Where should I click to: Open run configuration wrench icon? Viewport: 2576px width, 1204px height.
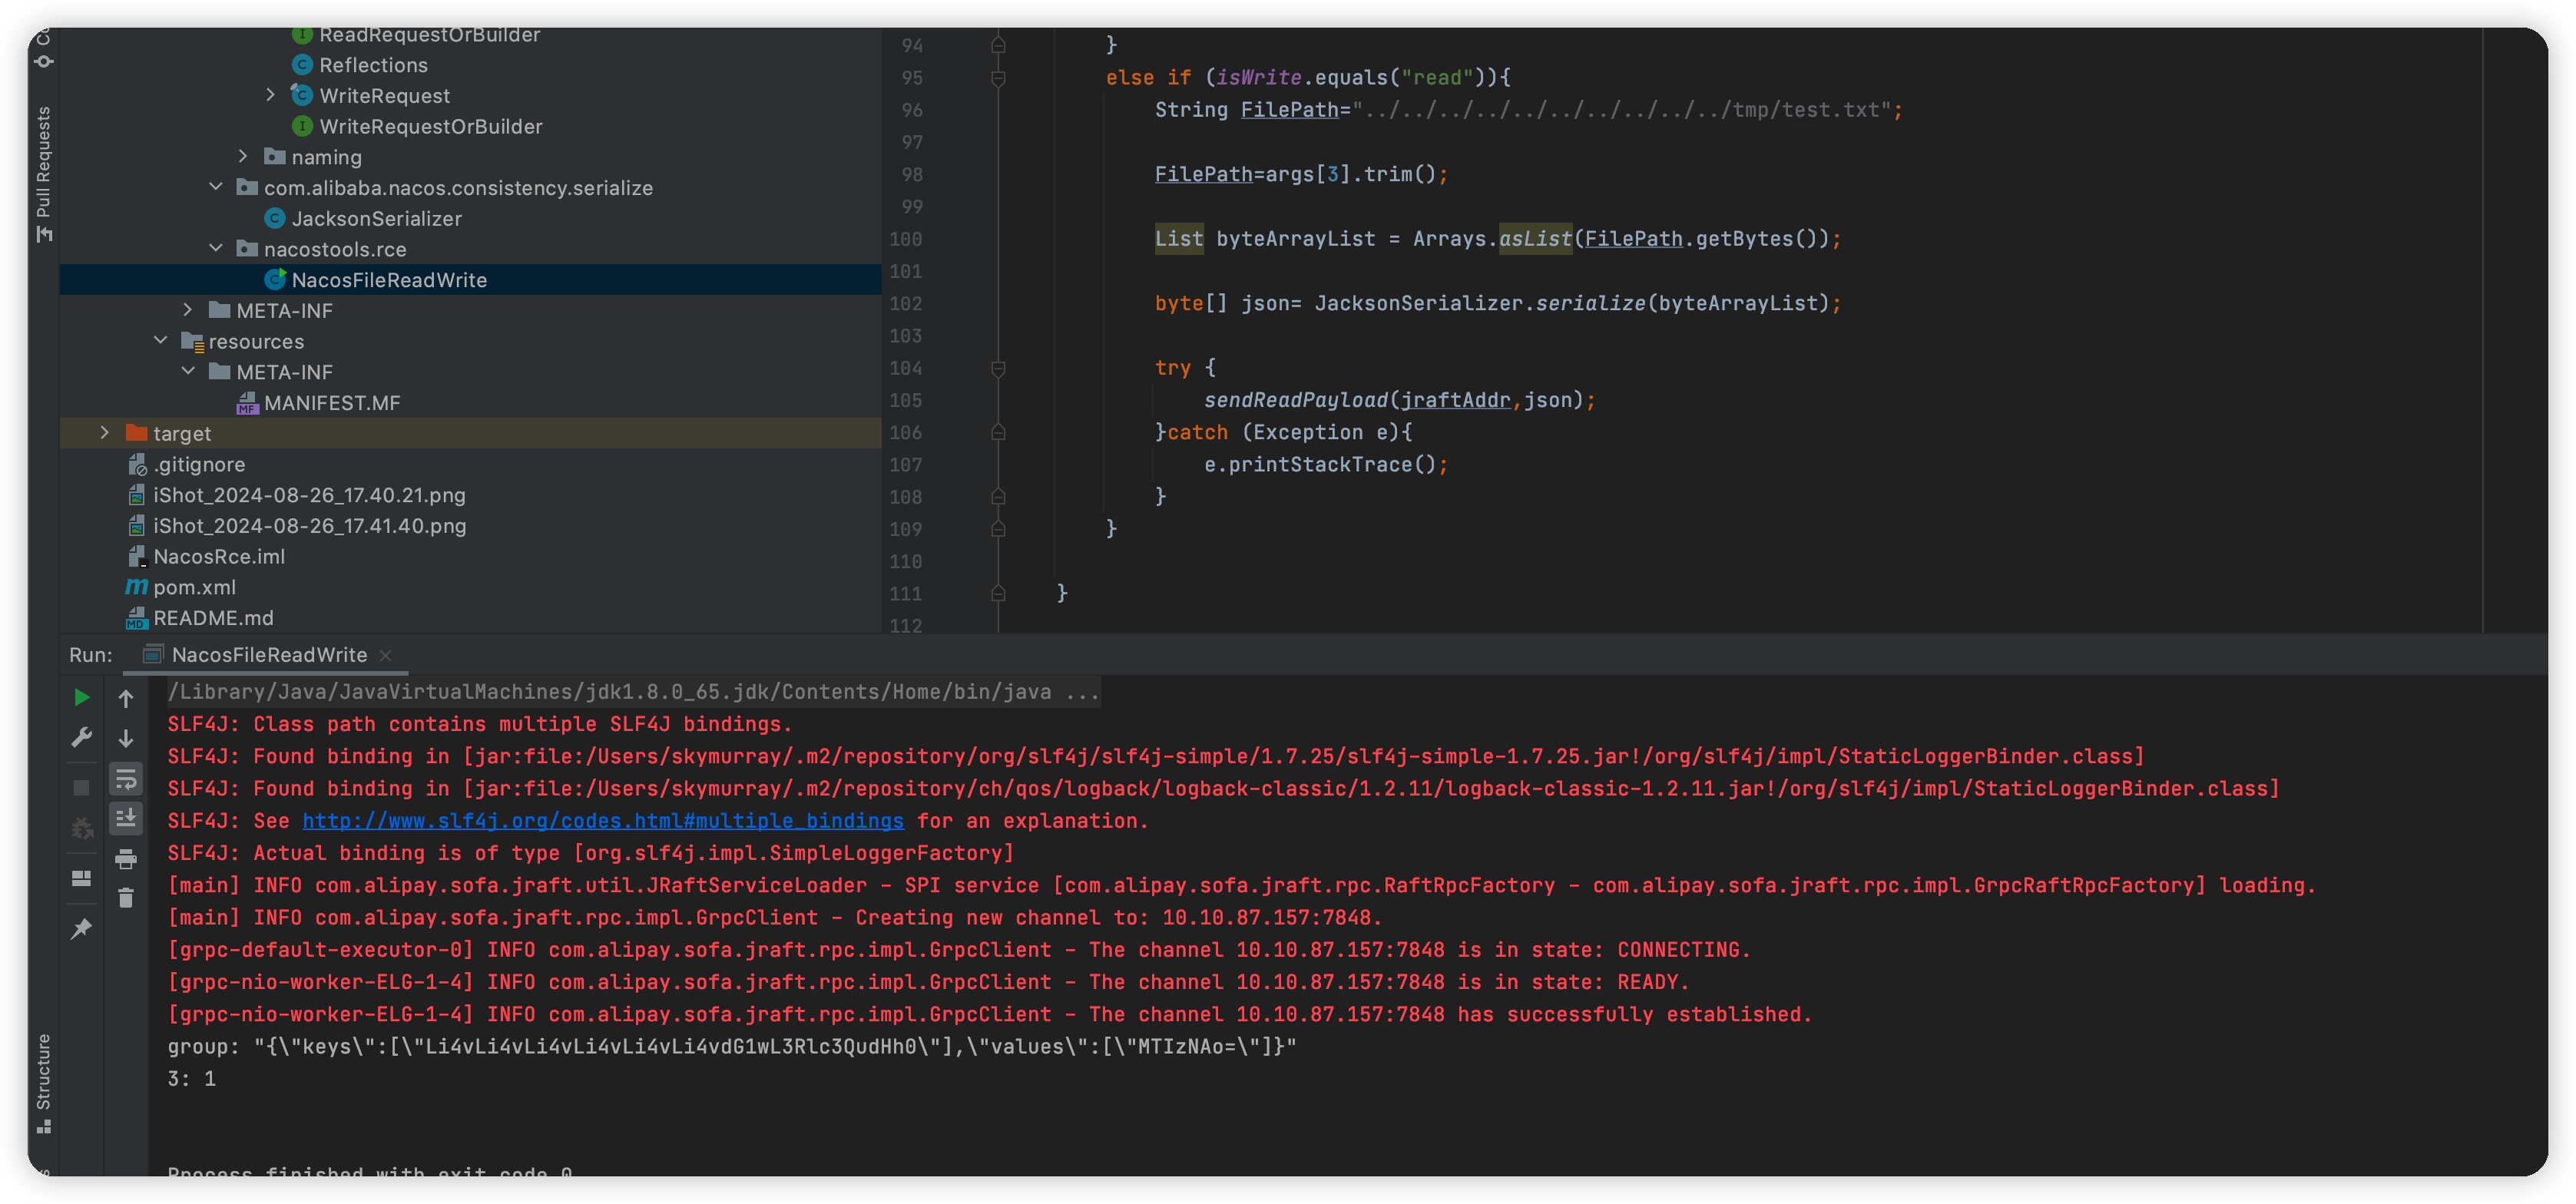click(x=82, y=738)
